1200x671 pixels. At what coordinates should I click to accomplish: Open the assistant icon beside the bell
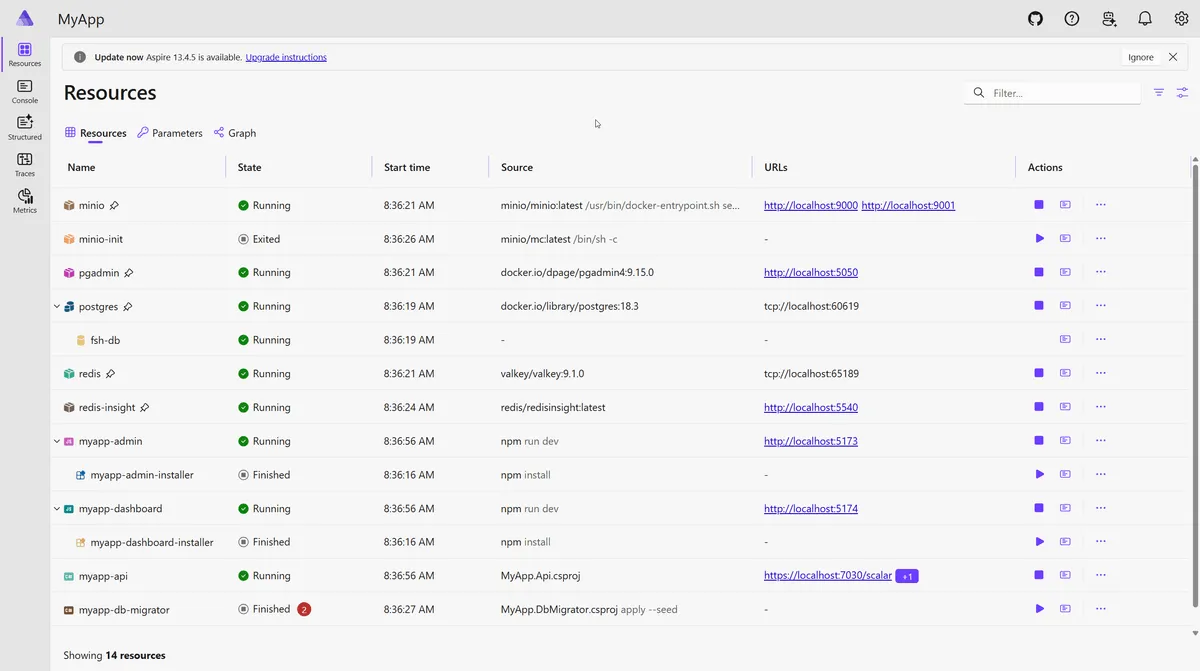[1109, 18]
